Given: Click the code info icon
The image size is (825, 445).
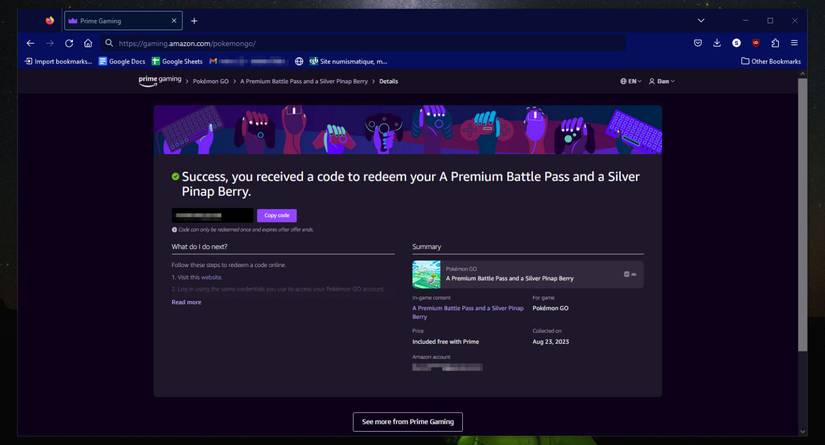Looking at the screenshot, I should pyautogui.click(x=174, y=230).
